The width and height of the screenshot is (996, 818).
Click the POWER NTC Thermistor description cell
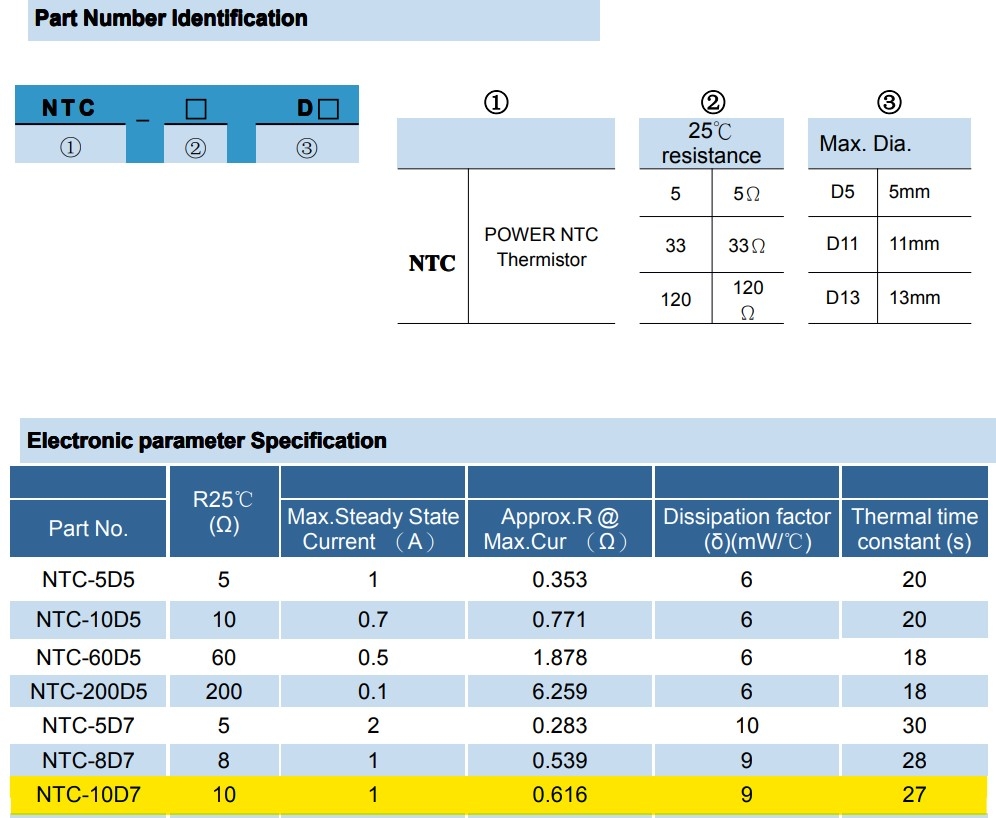pyautogui.click(x=541, y=247)
